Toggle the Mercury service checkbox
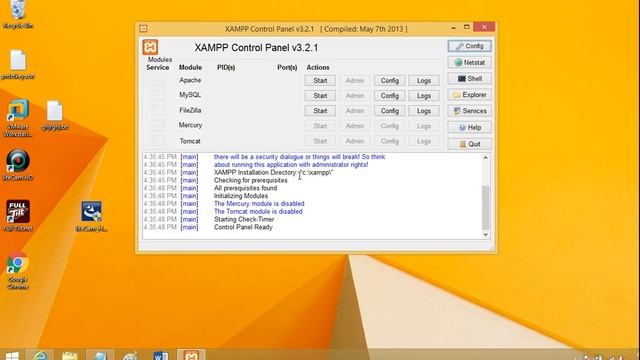Viewport: 640px width, 360px height. coord(158,125)
